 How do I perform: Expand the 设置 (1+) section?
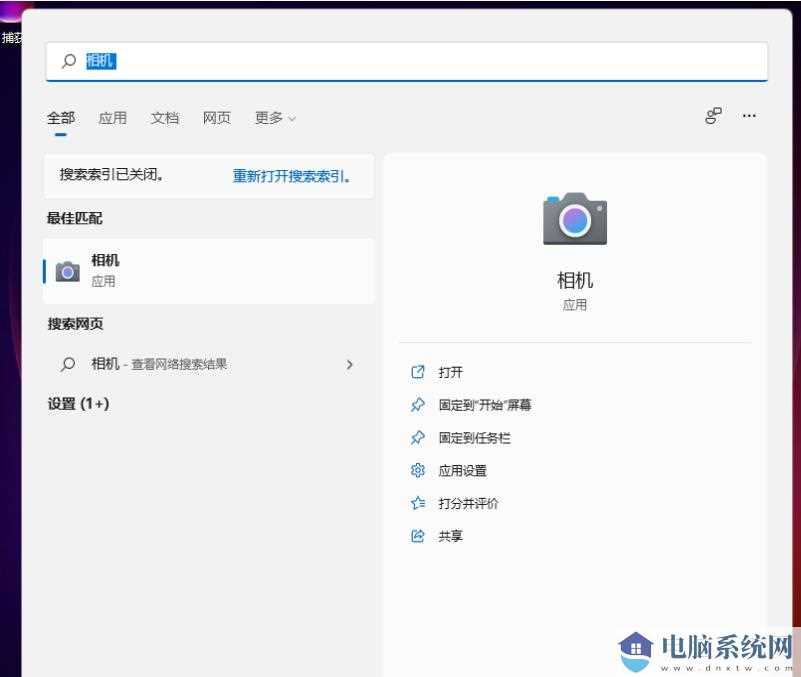point(77,402)
